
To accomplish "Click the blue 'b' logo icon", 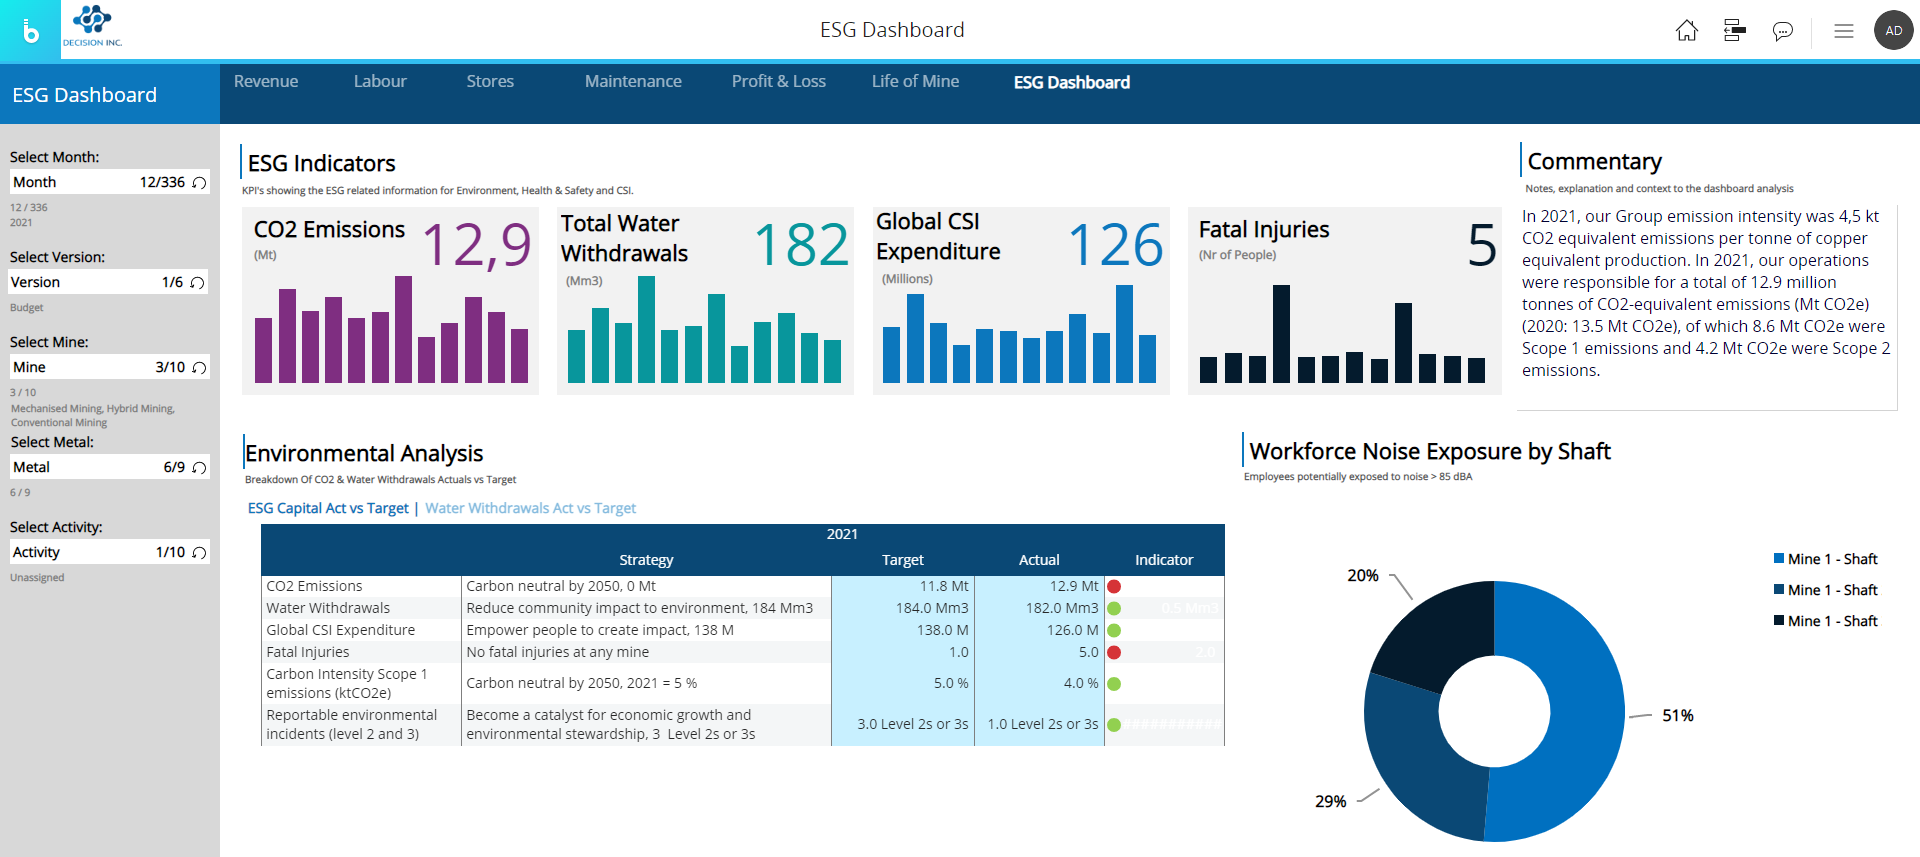I will [x=30, y=31].
